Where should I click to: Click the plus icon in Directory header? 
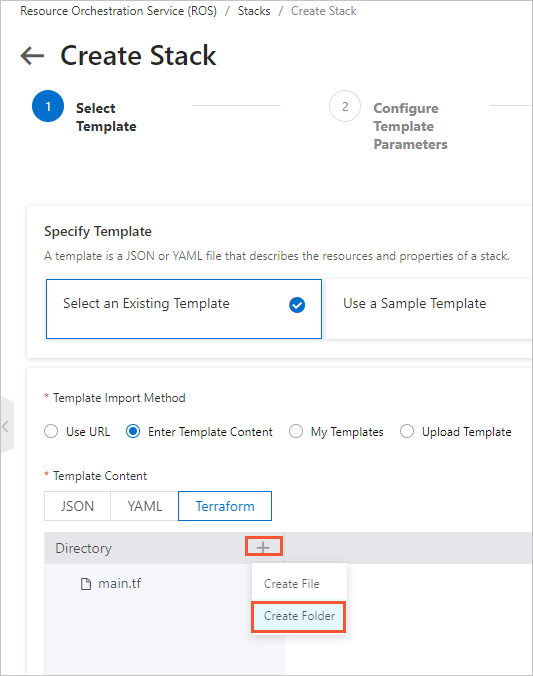263,547
